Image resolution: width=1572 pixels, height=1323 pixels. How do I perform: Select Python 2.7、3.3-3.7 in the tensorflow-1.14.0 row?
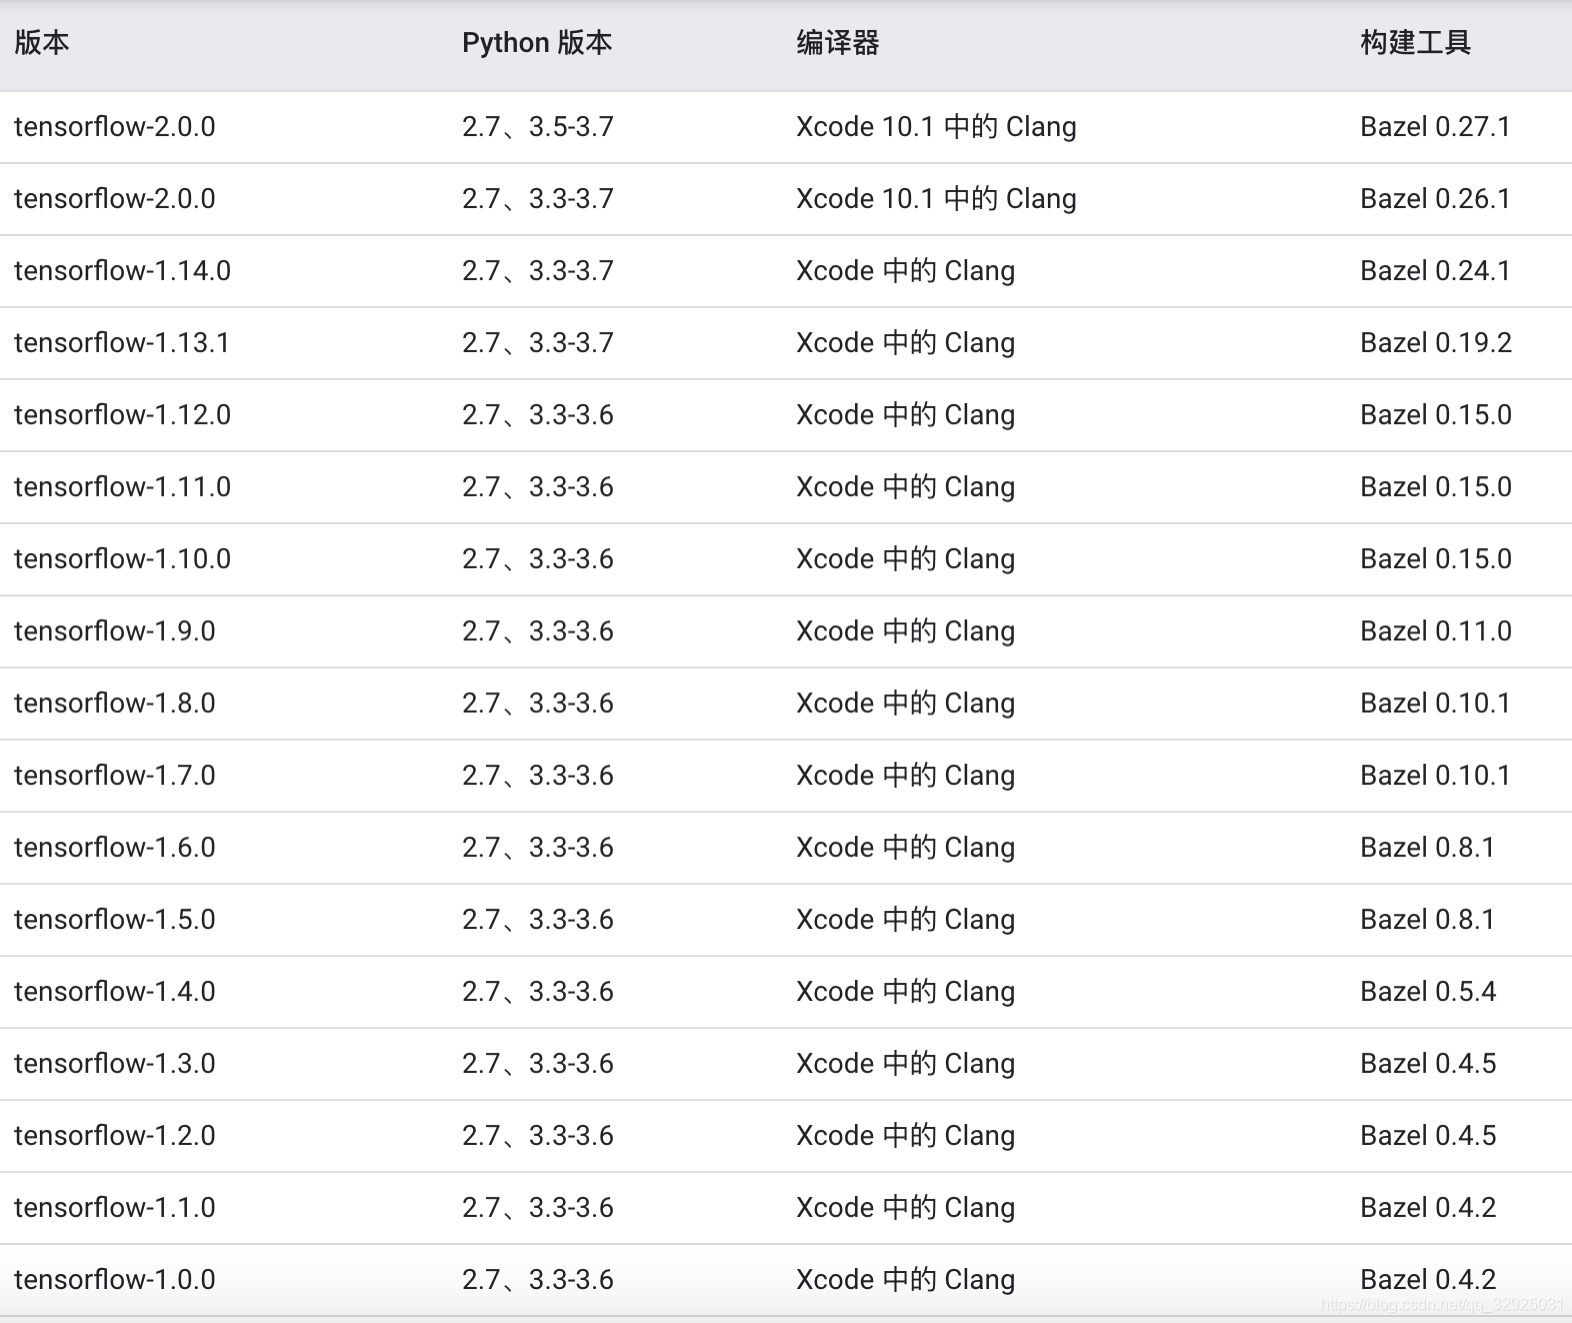click(x=538, y=271)
